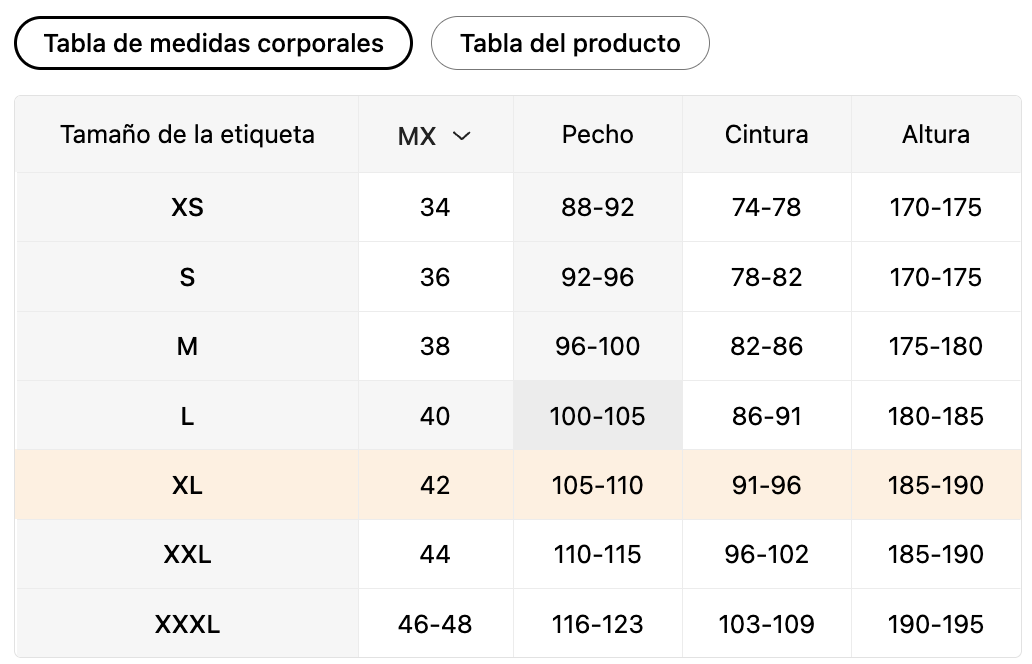Click the 91-96 waist cell in XL row
Screen dimensions: 1032x664
click(767, 486)
